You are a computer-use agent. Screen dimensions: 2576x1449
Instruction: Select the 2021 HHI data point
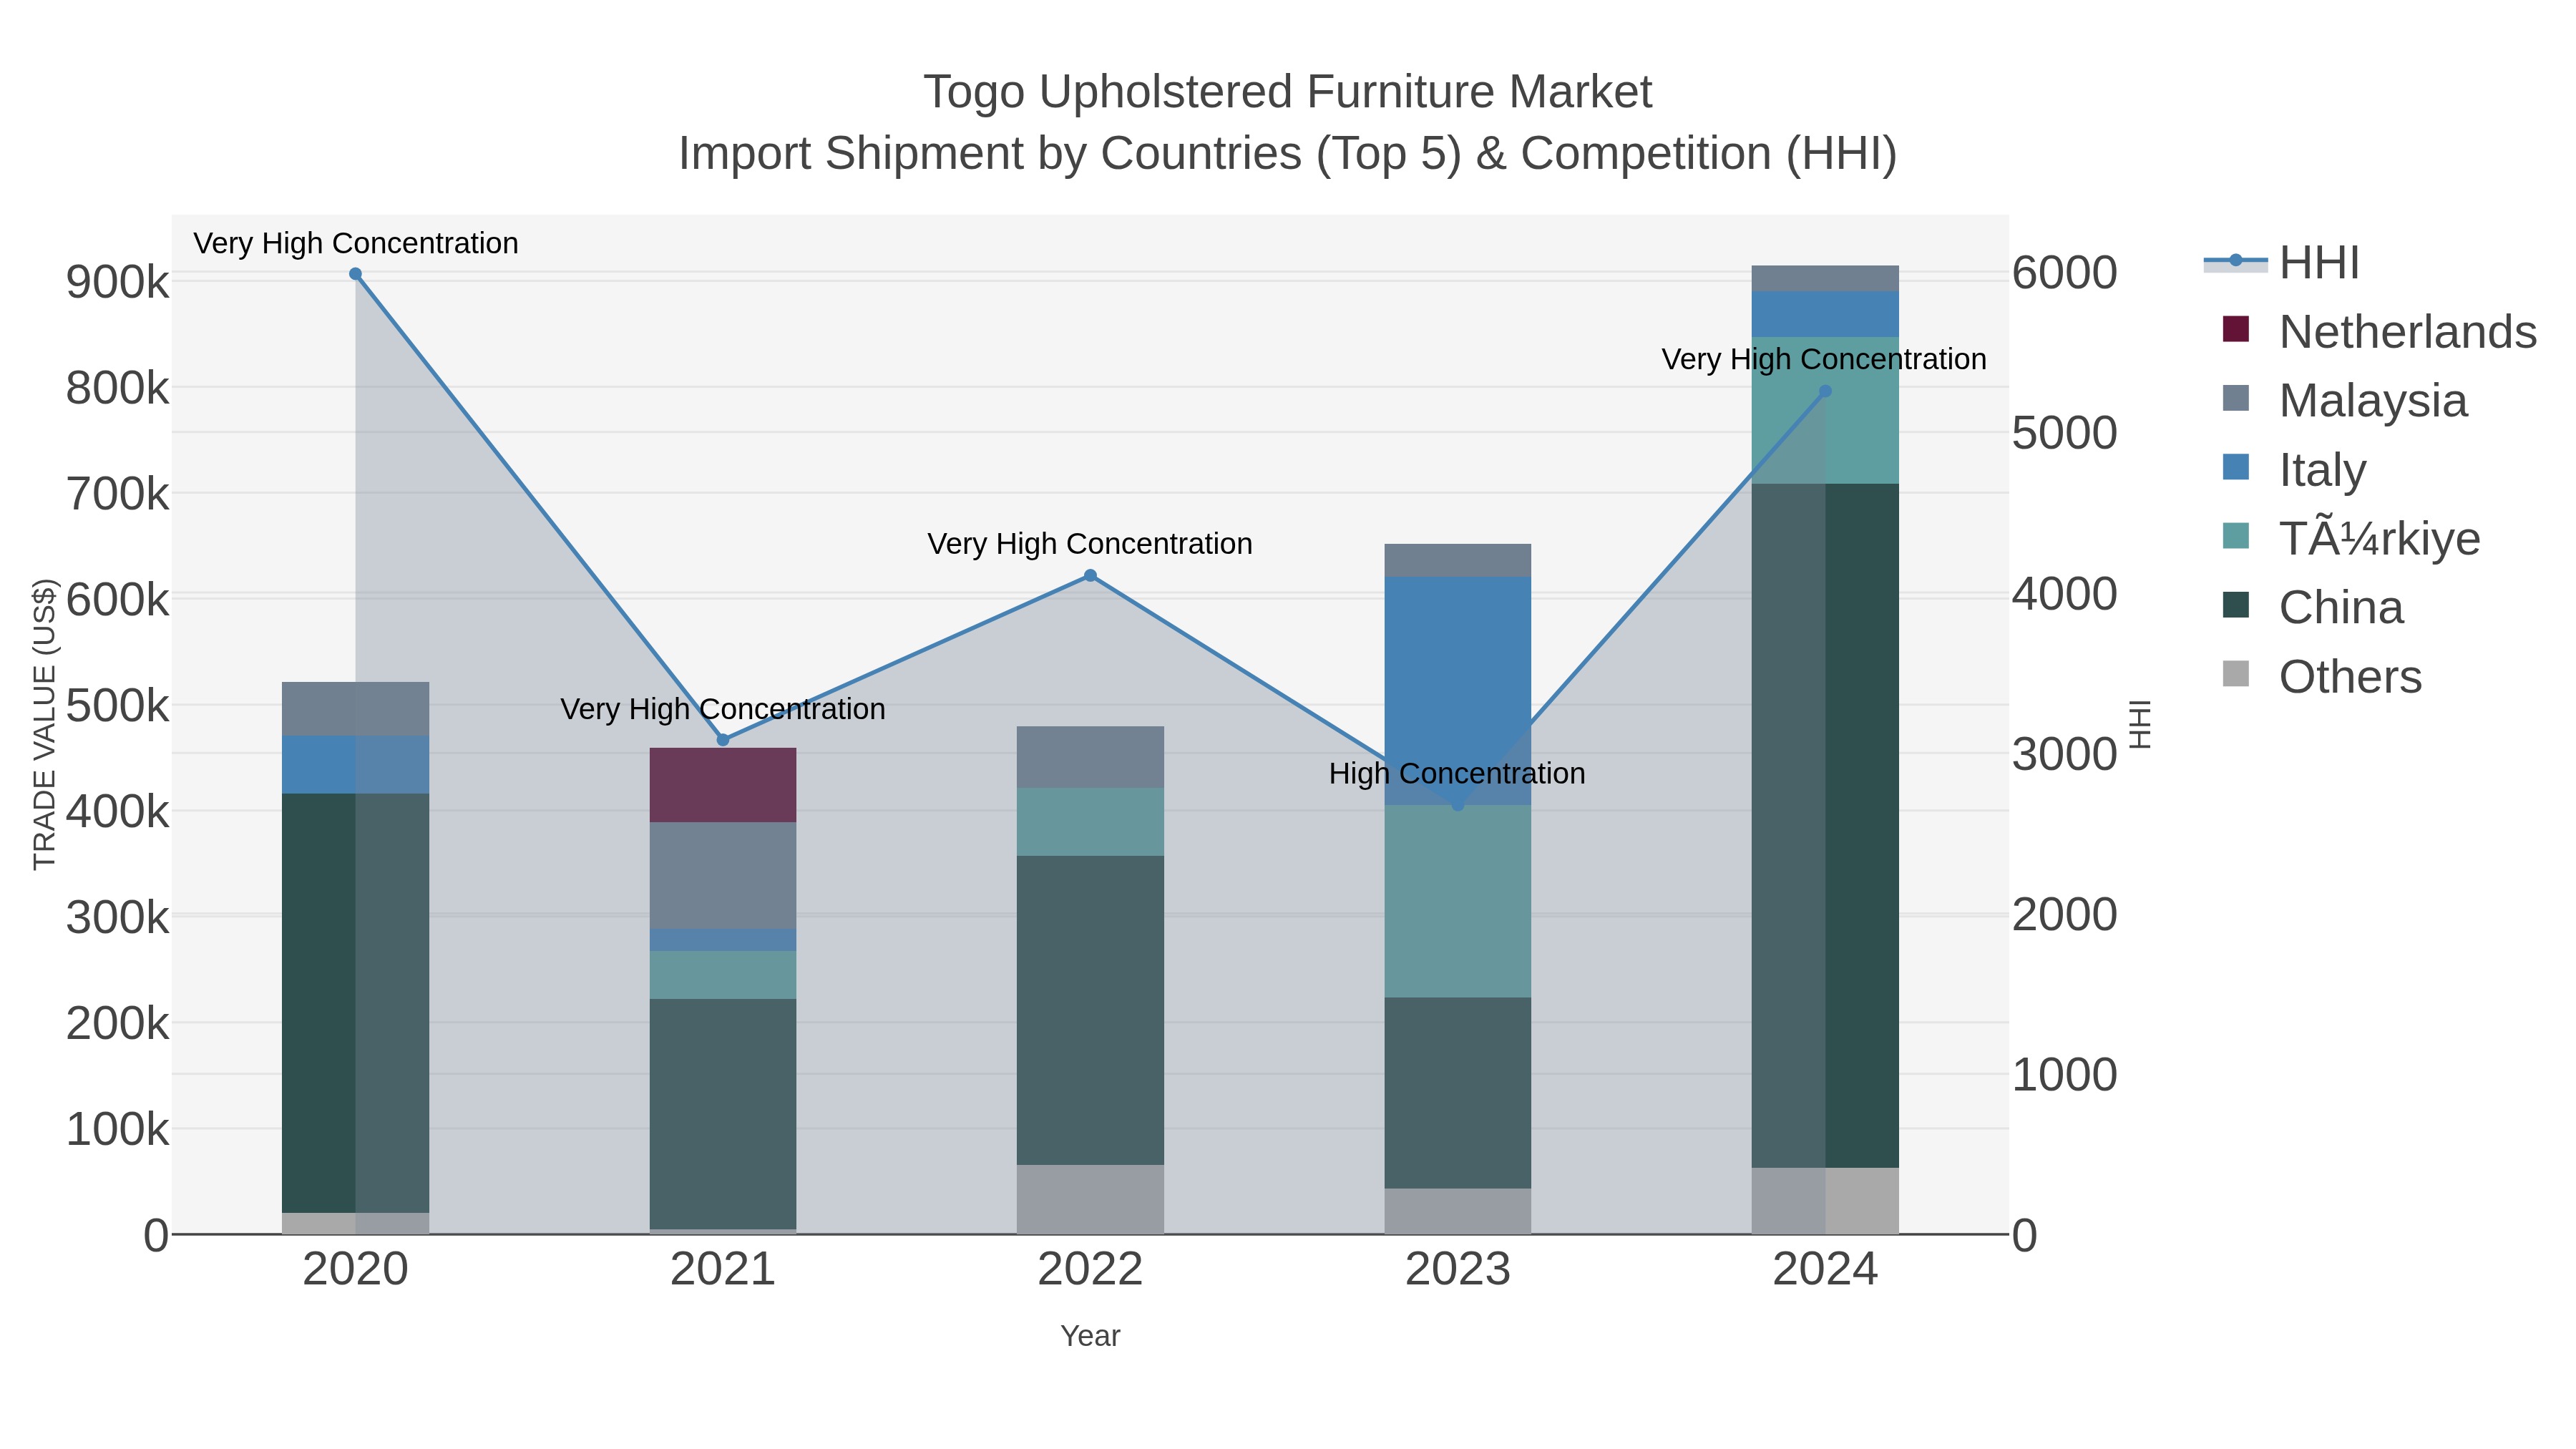723,740
